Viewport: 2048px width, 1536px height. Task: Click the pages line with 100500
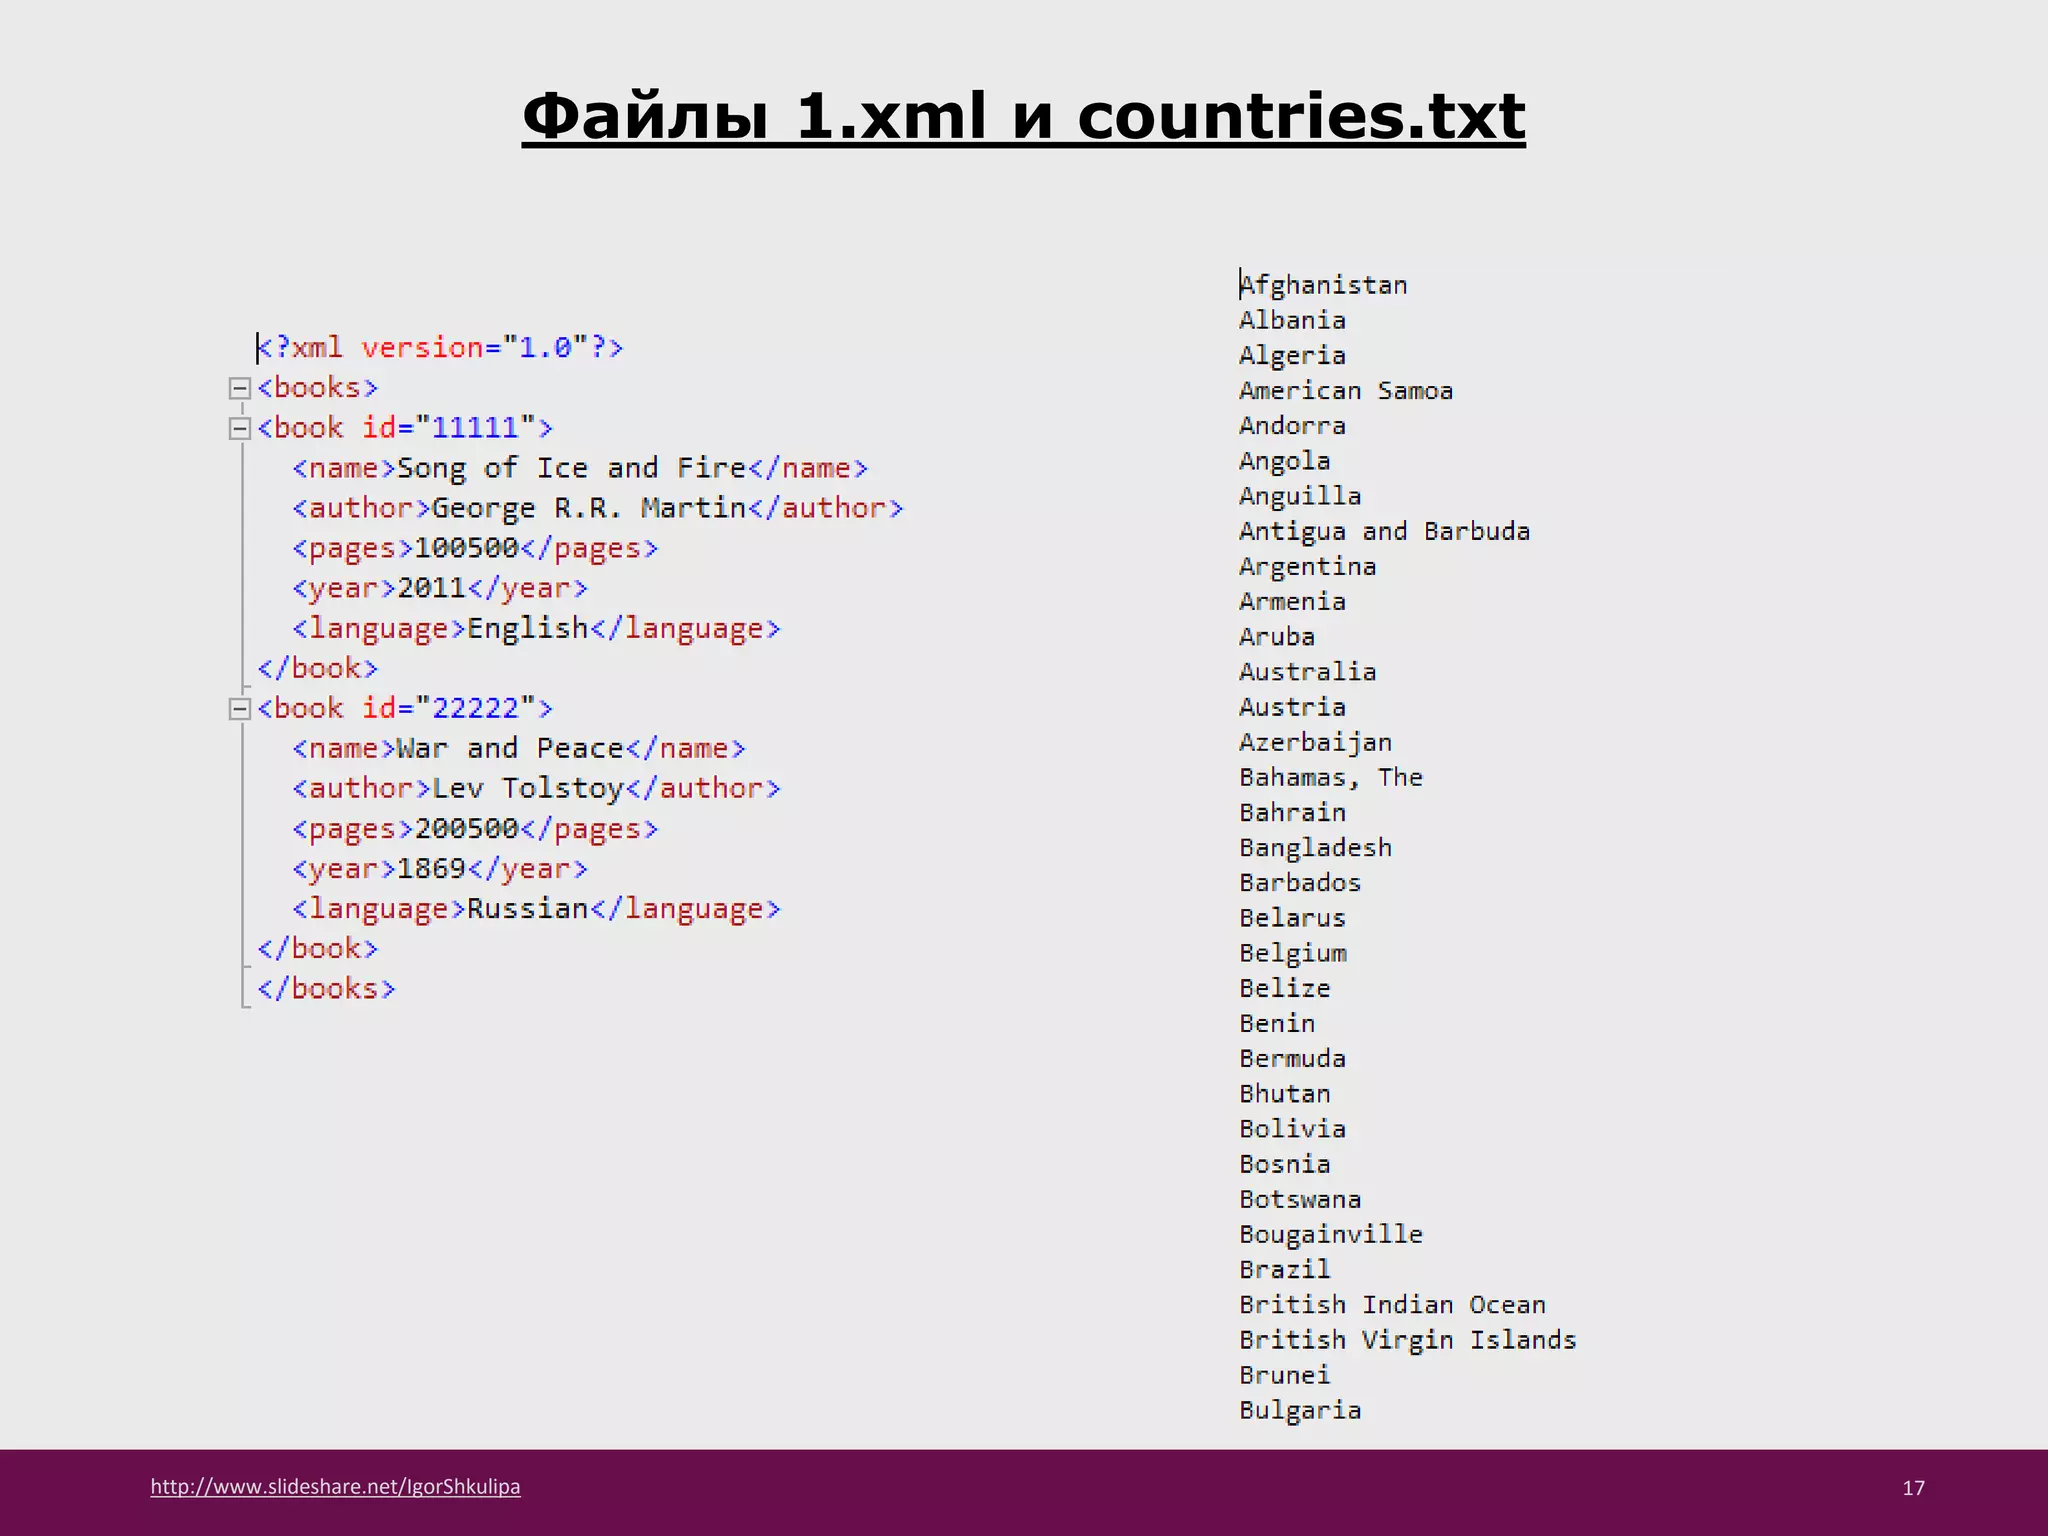pos(475,548)
